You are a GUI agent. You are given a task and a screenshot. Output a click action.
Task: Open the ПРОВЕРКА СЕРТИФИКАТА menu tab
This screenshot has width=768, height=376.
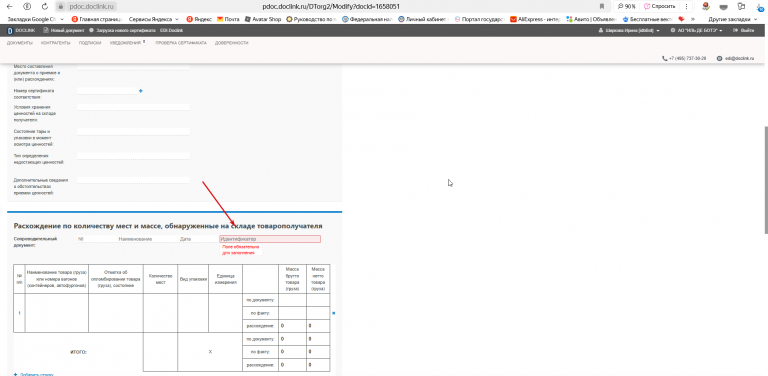tap(181, 43)
